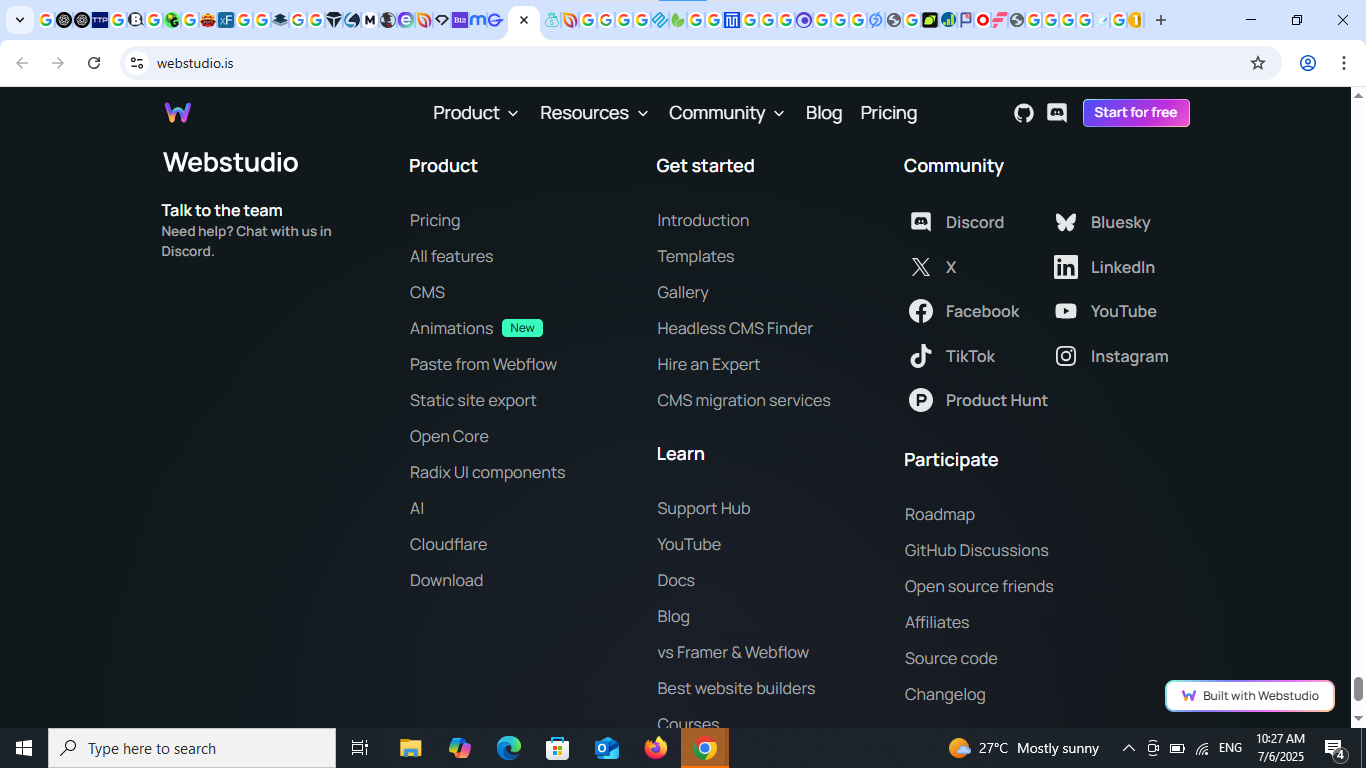Open the Headless CMS Finder link
The height and width of the screenshot is (768, 1366).
coord(735,328)
